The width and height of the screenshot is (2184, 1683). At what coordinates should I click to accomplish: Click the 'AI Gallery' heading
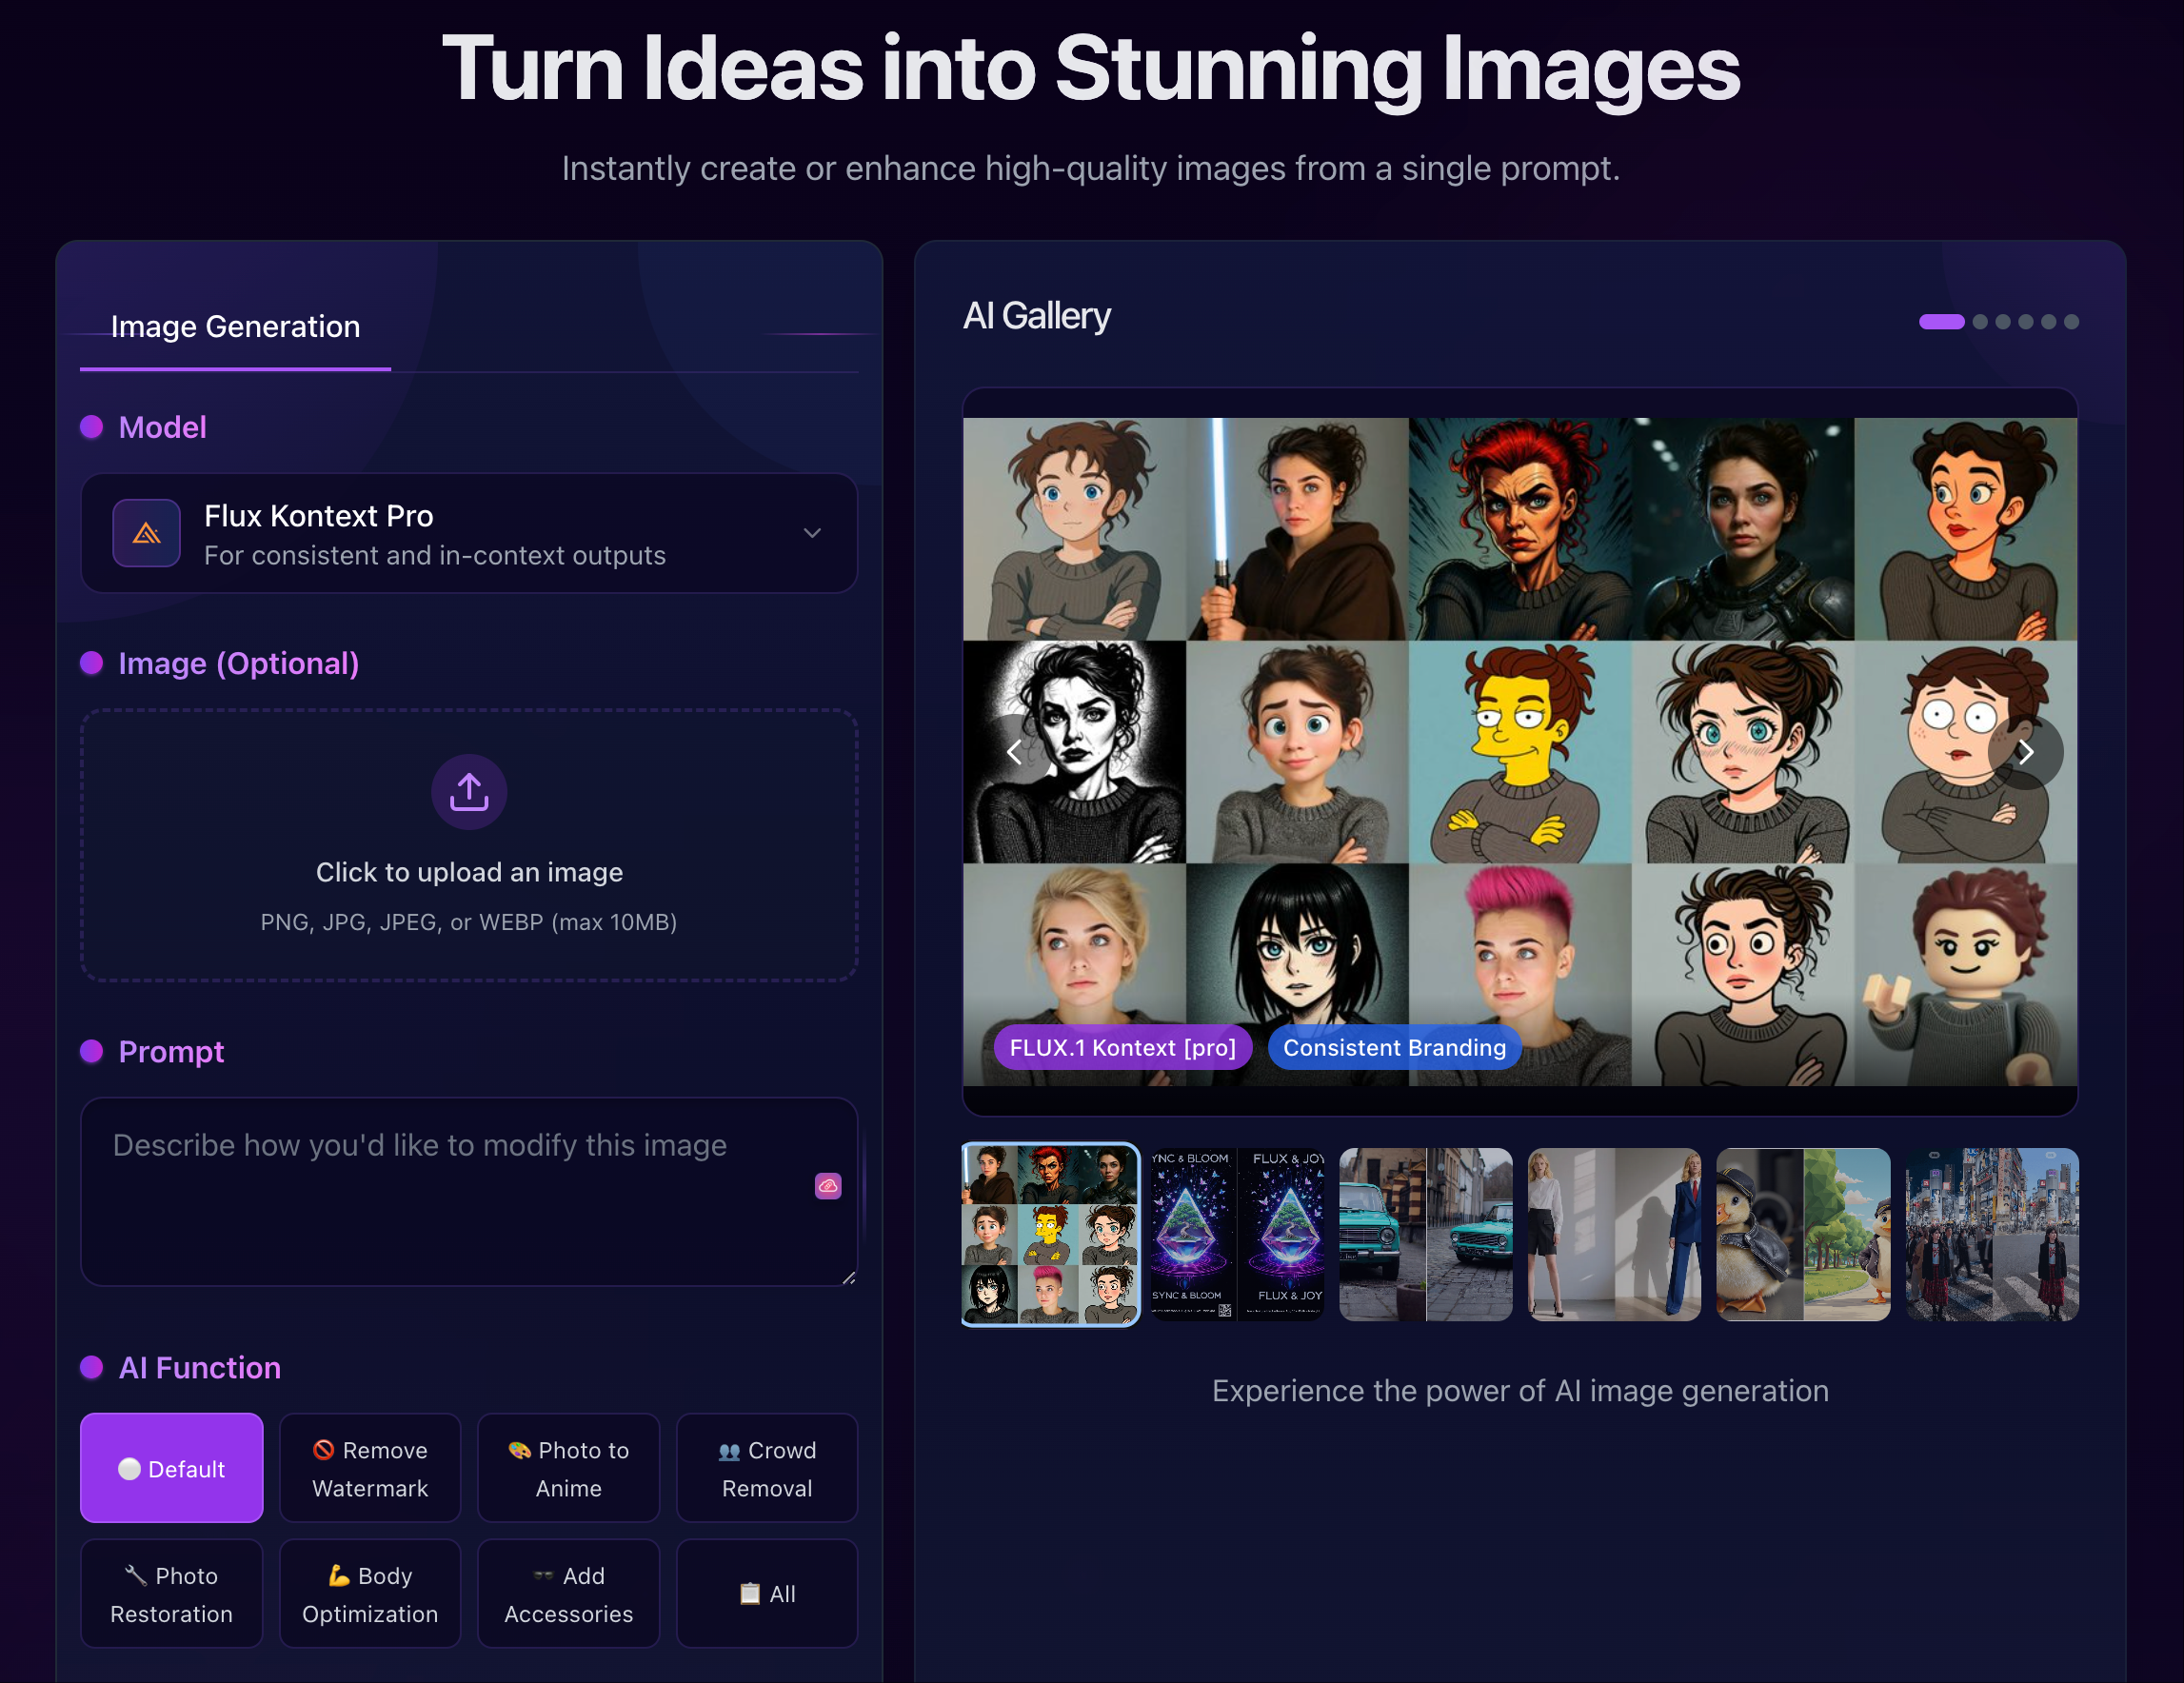coord(1037,317)
